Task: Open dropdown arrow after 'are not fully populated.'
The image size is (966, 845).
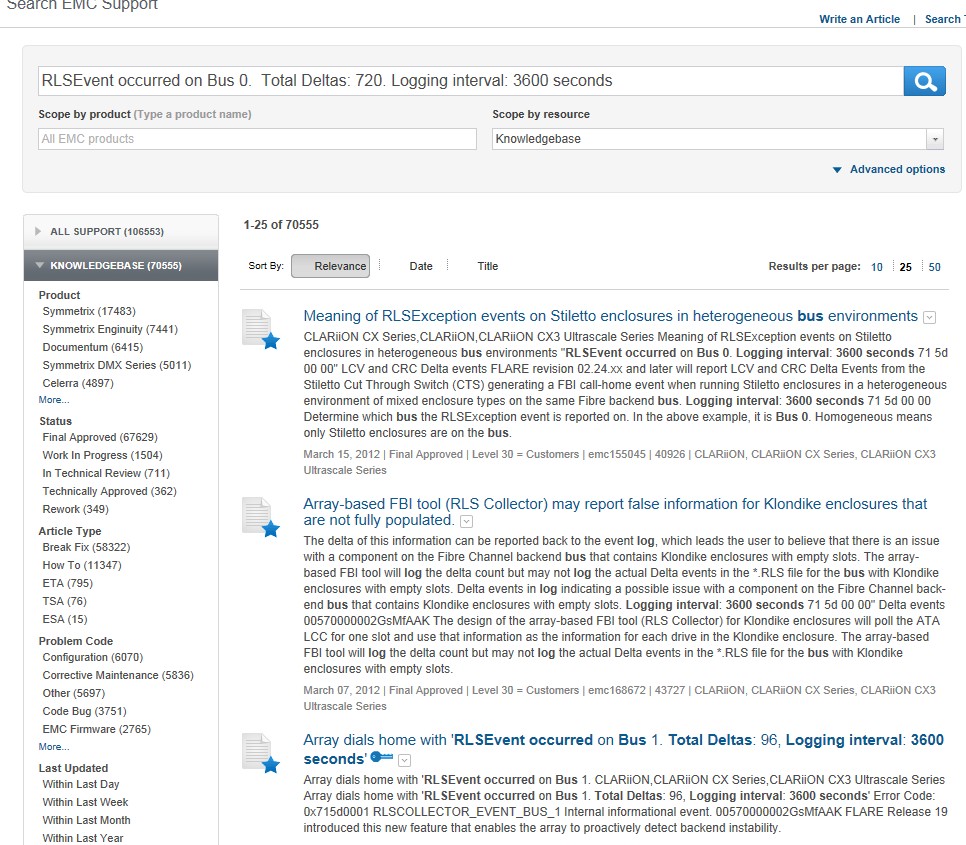Action: (x=467, y=522)
